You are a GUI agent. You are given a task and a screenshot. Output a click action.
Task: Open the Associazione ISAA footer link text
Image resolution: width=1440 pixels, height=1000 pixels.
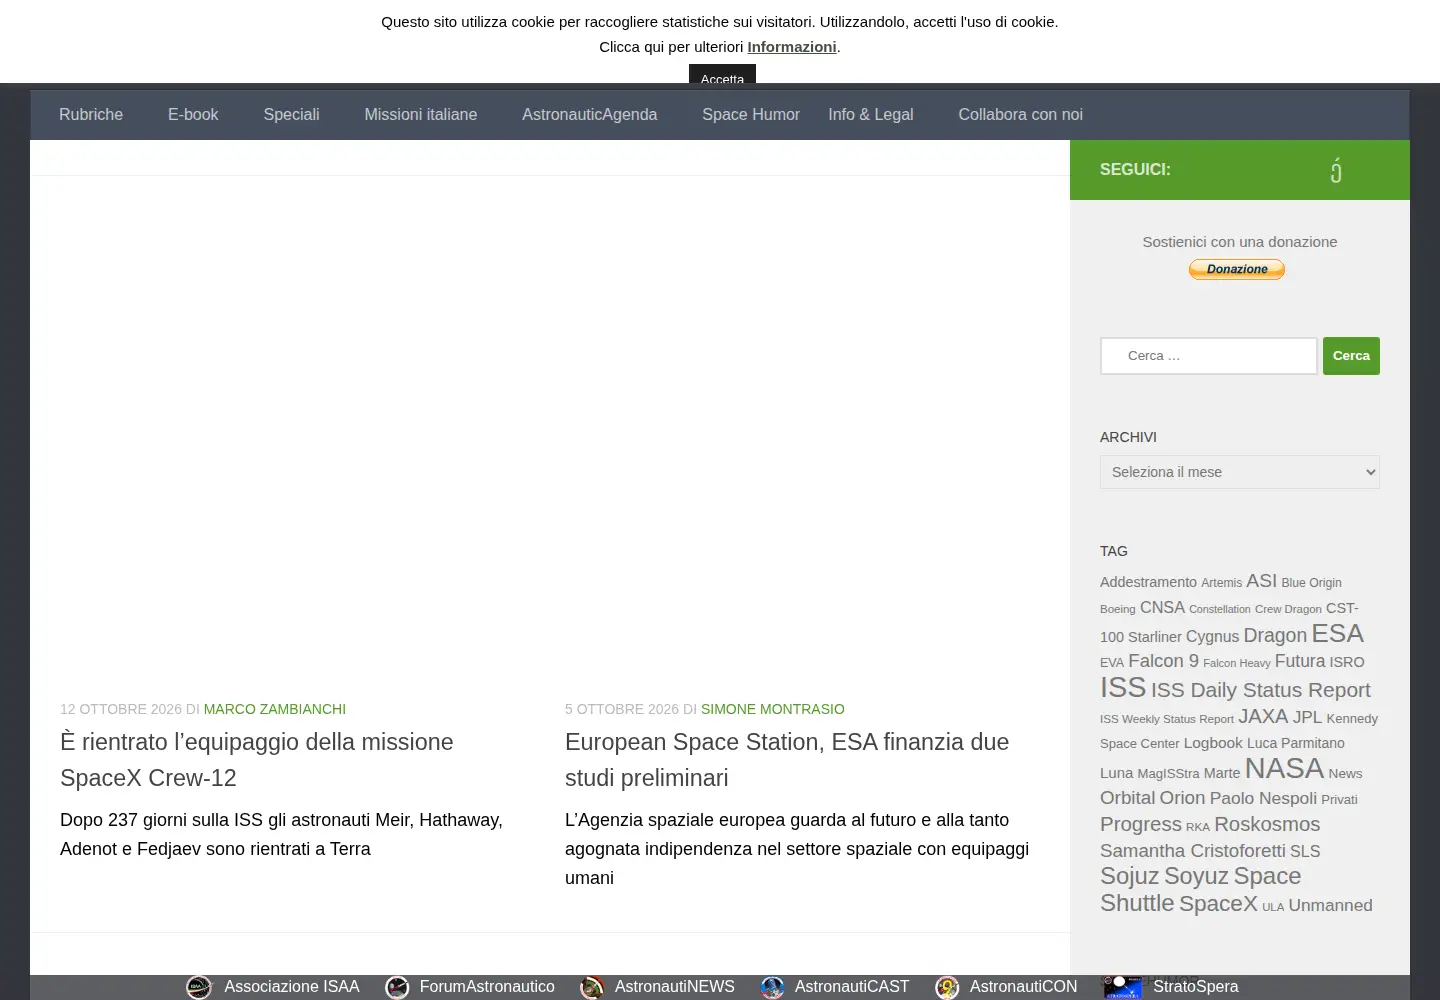[292, 987]
